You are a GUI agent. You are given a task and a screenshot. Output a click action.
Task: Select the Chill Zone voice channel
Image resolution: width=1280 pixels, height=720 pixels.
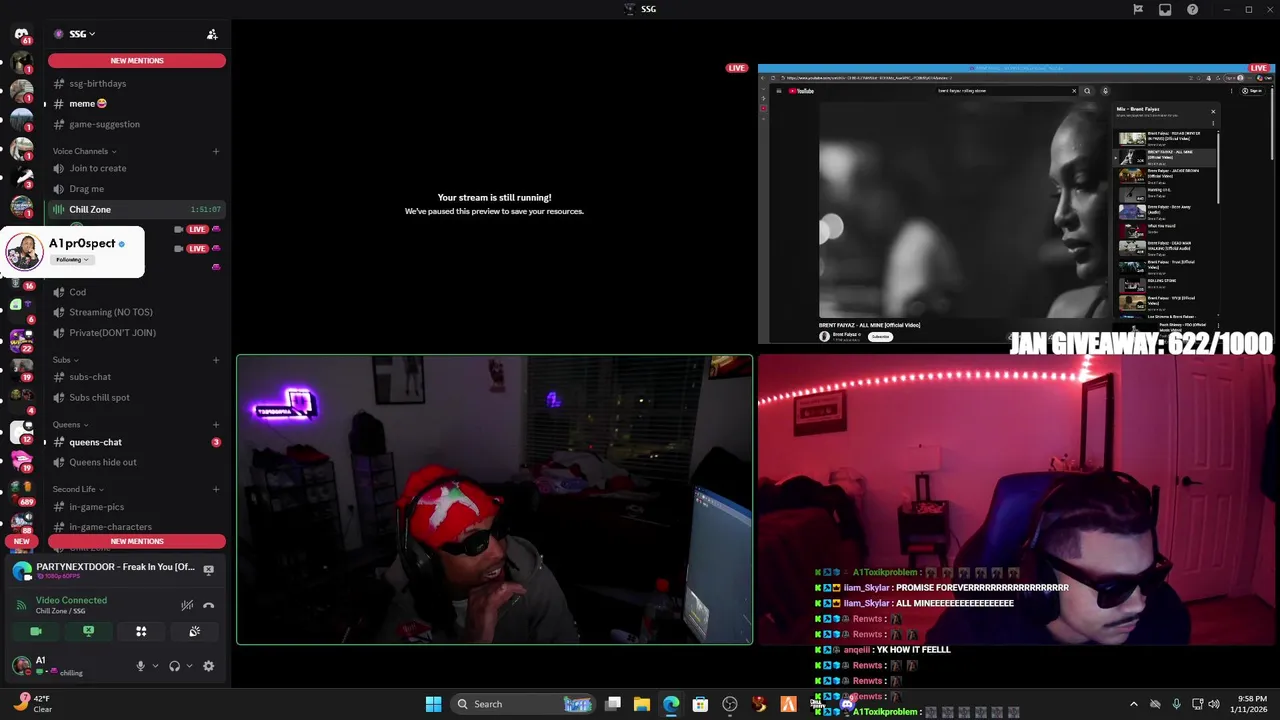click(x=135, y=209)
